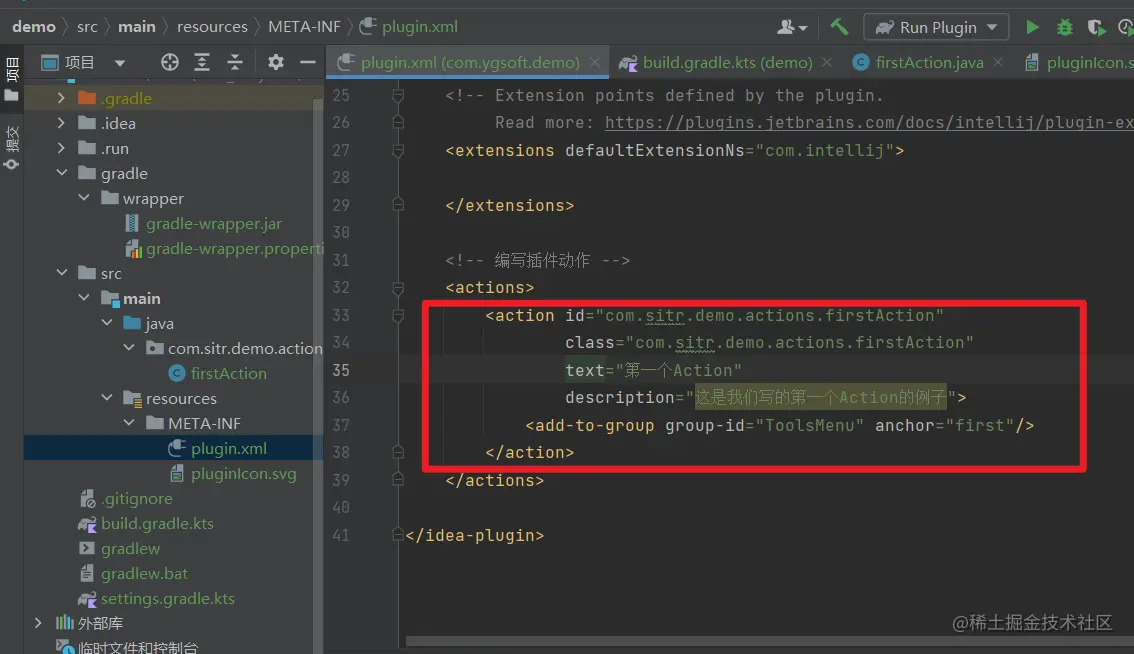The width and height of the screenshot is (1134, 654).
Task: Open the 项目 side tool window
Action: click(x=12, y=79)
